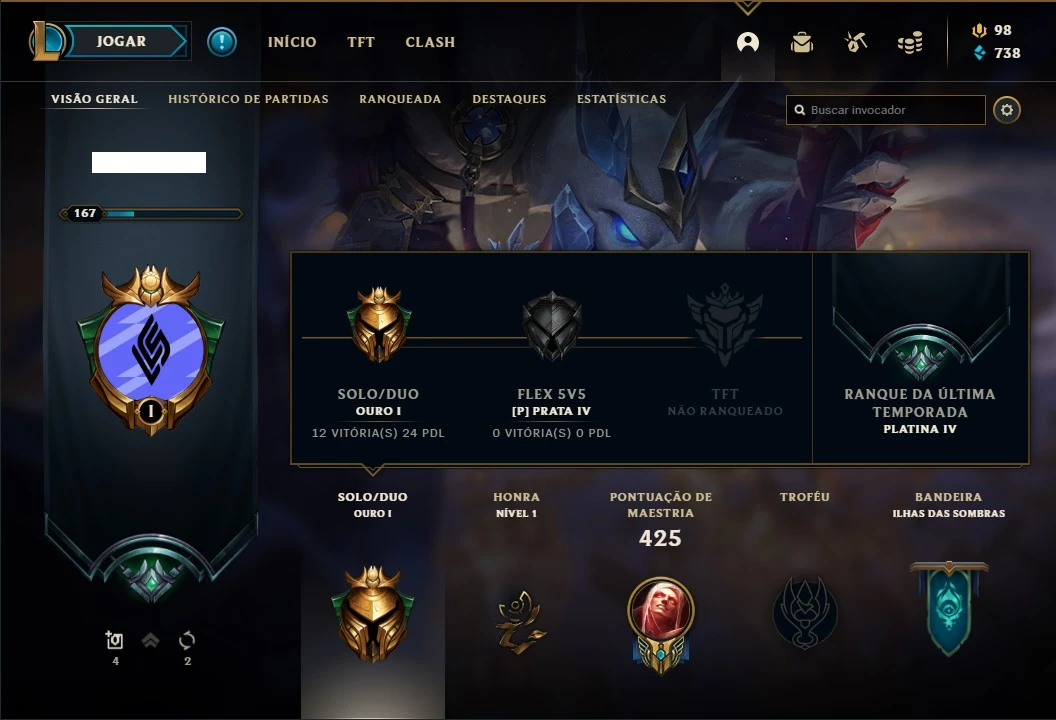
Task: Click the level 167 experience progress bar
Action: point(150,214)
